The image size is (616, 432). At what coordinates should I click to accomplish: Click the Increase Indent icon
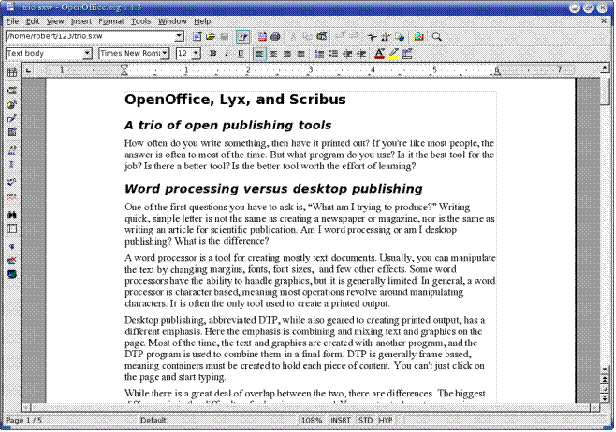pos(361,53)
